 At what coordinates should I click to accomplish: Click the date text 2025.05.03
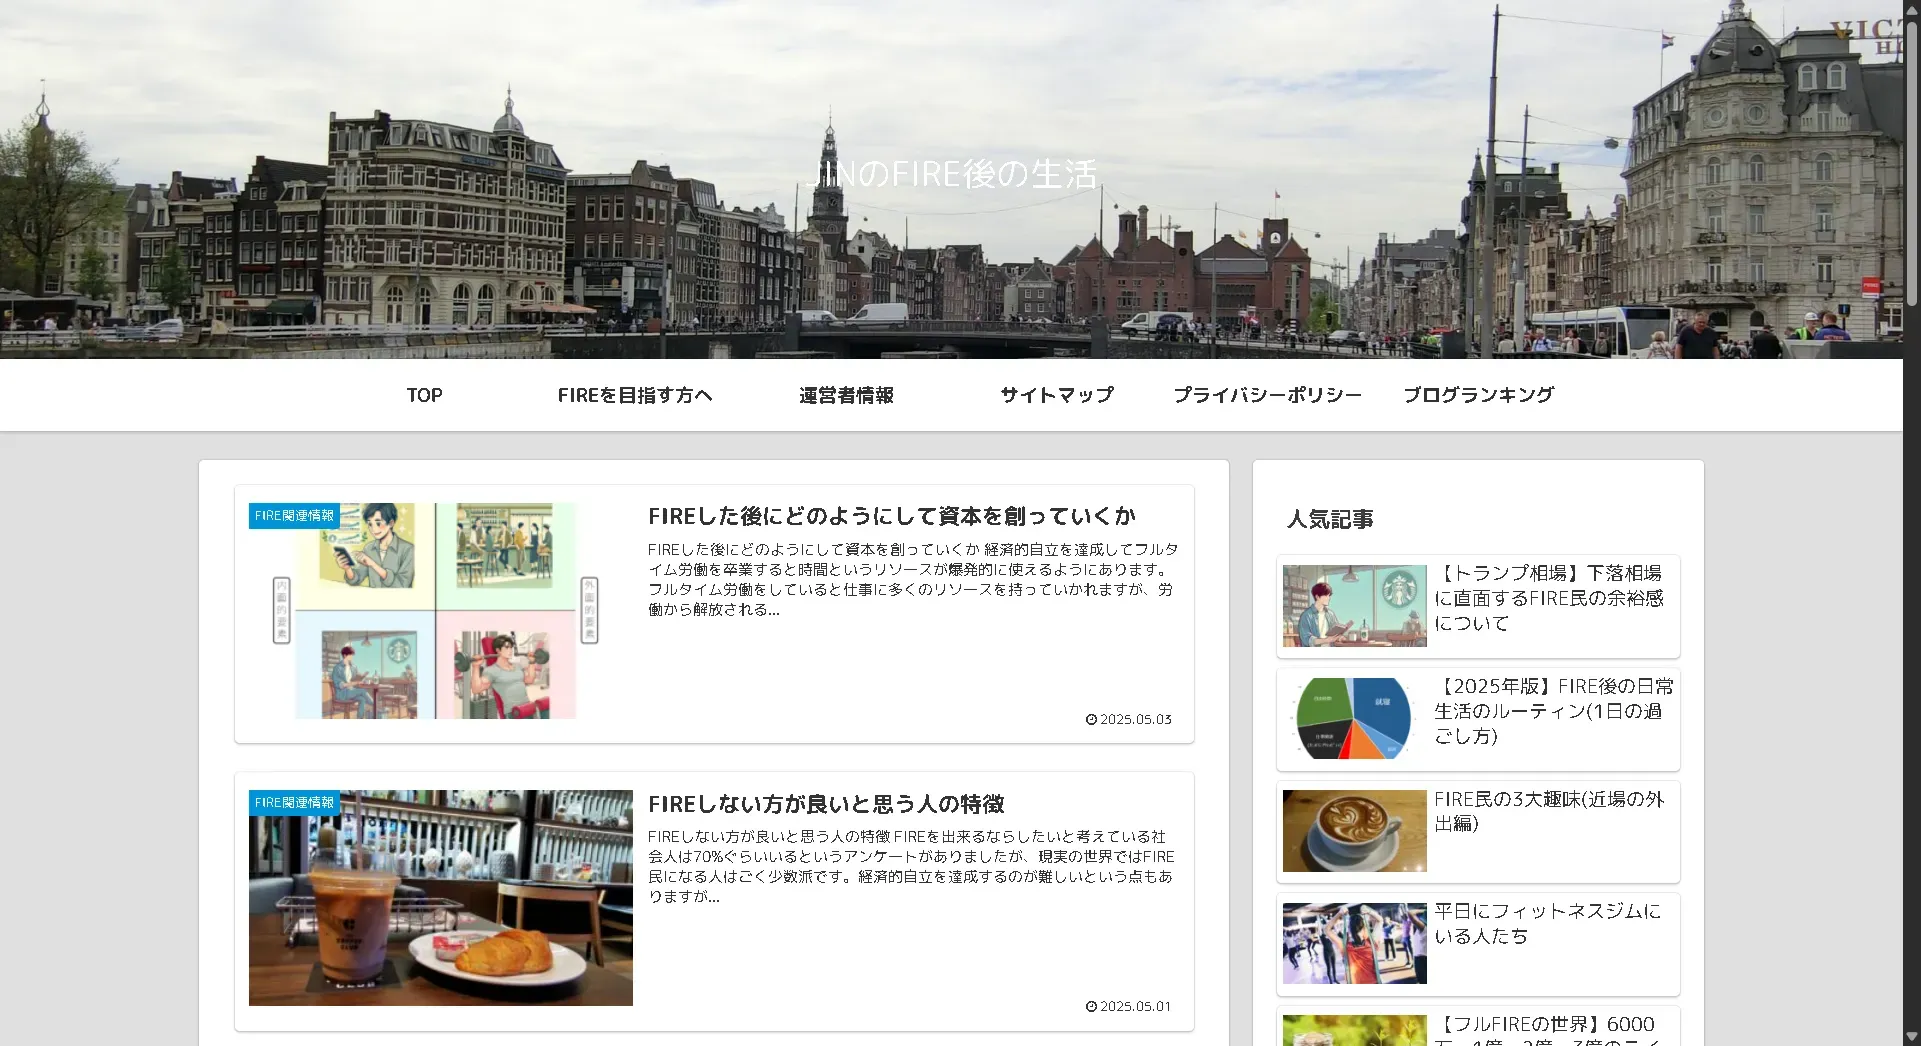[x=1136, y=720]
